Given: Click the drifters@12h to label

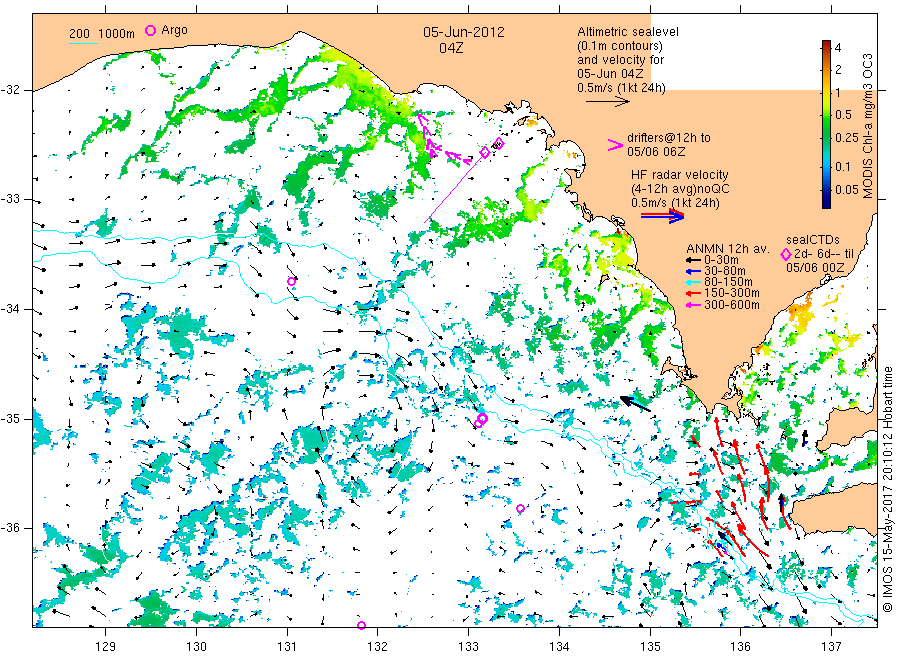Looking at the screenshot, I should [669, 138].
